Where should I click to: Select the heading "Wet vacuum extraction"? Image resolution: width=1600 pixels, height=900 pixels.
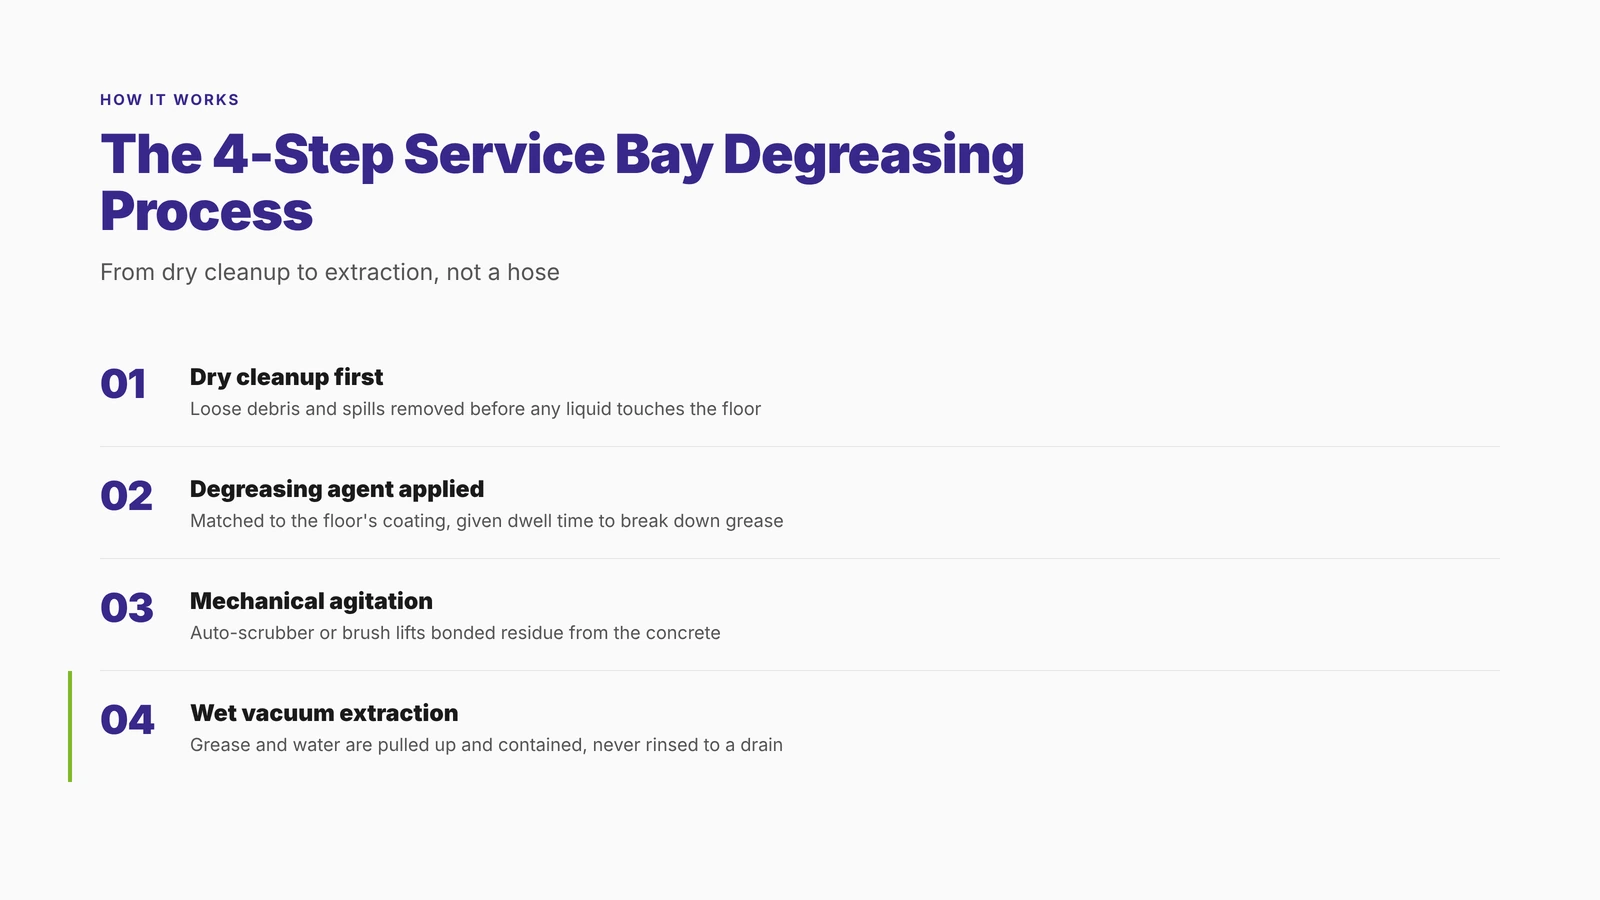324,713
